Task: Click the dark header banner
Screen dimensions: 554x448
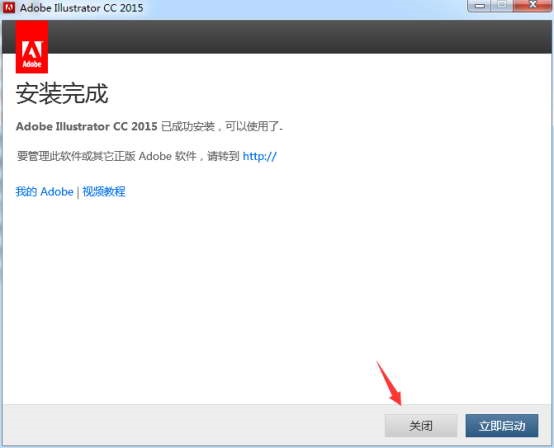Action: tap(300, 37)
